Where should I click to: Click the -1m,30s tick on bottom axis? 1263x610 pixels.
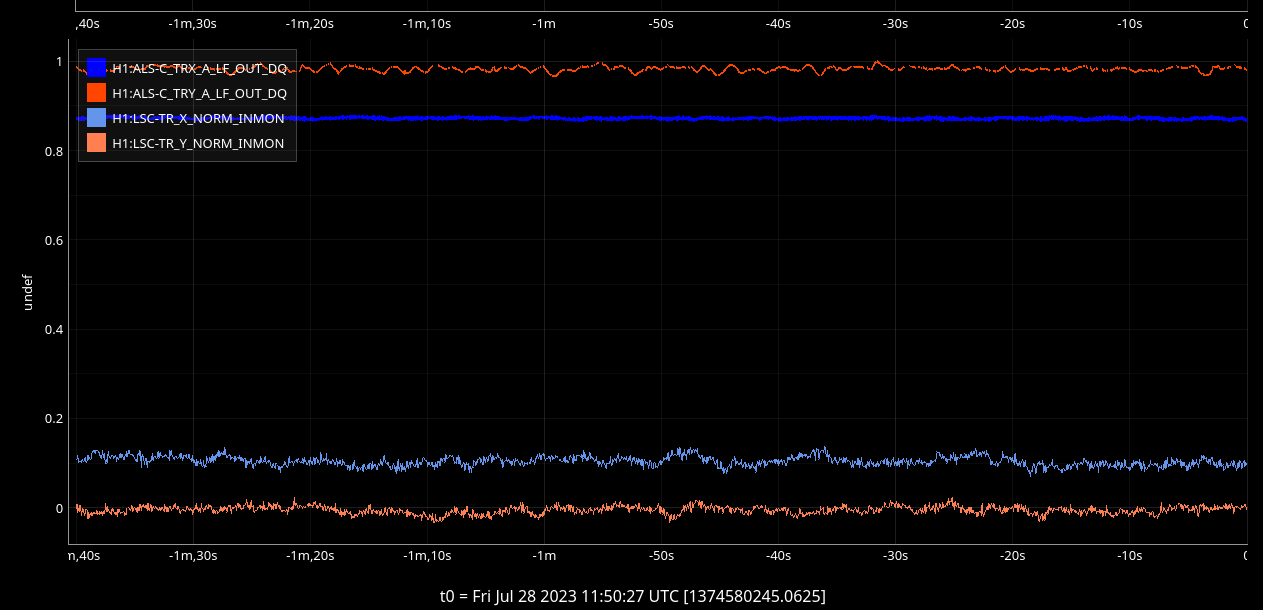click(192, 555)
